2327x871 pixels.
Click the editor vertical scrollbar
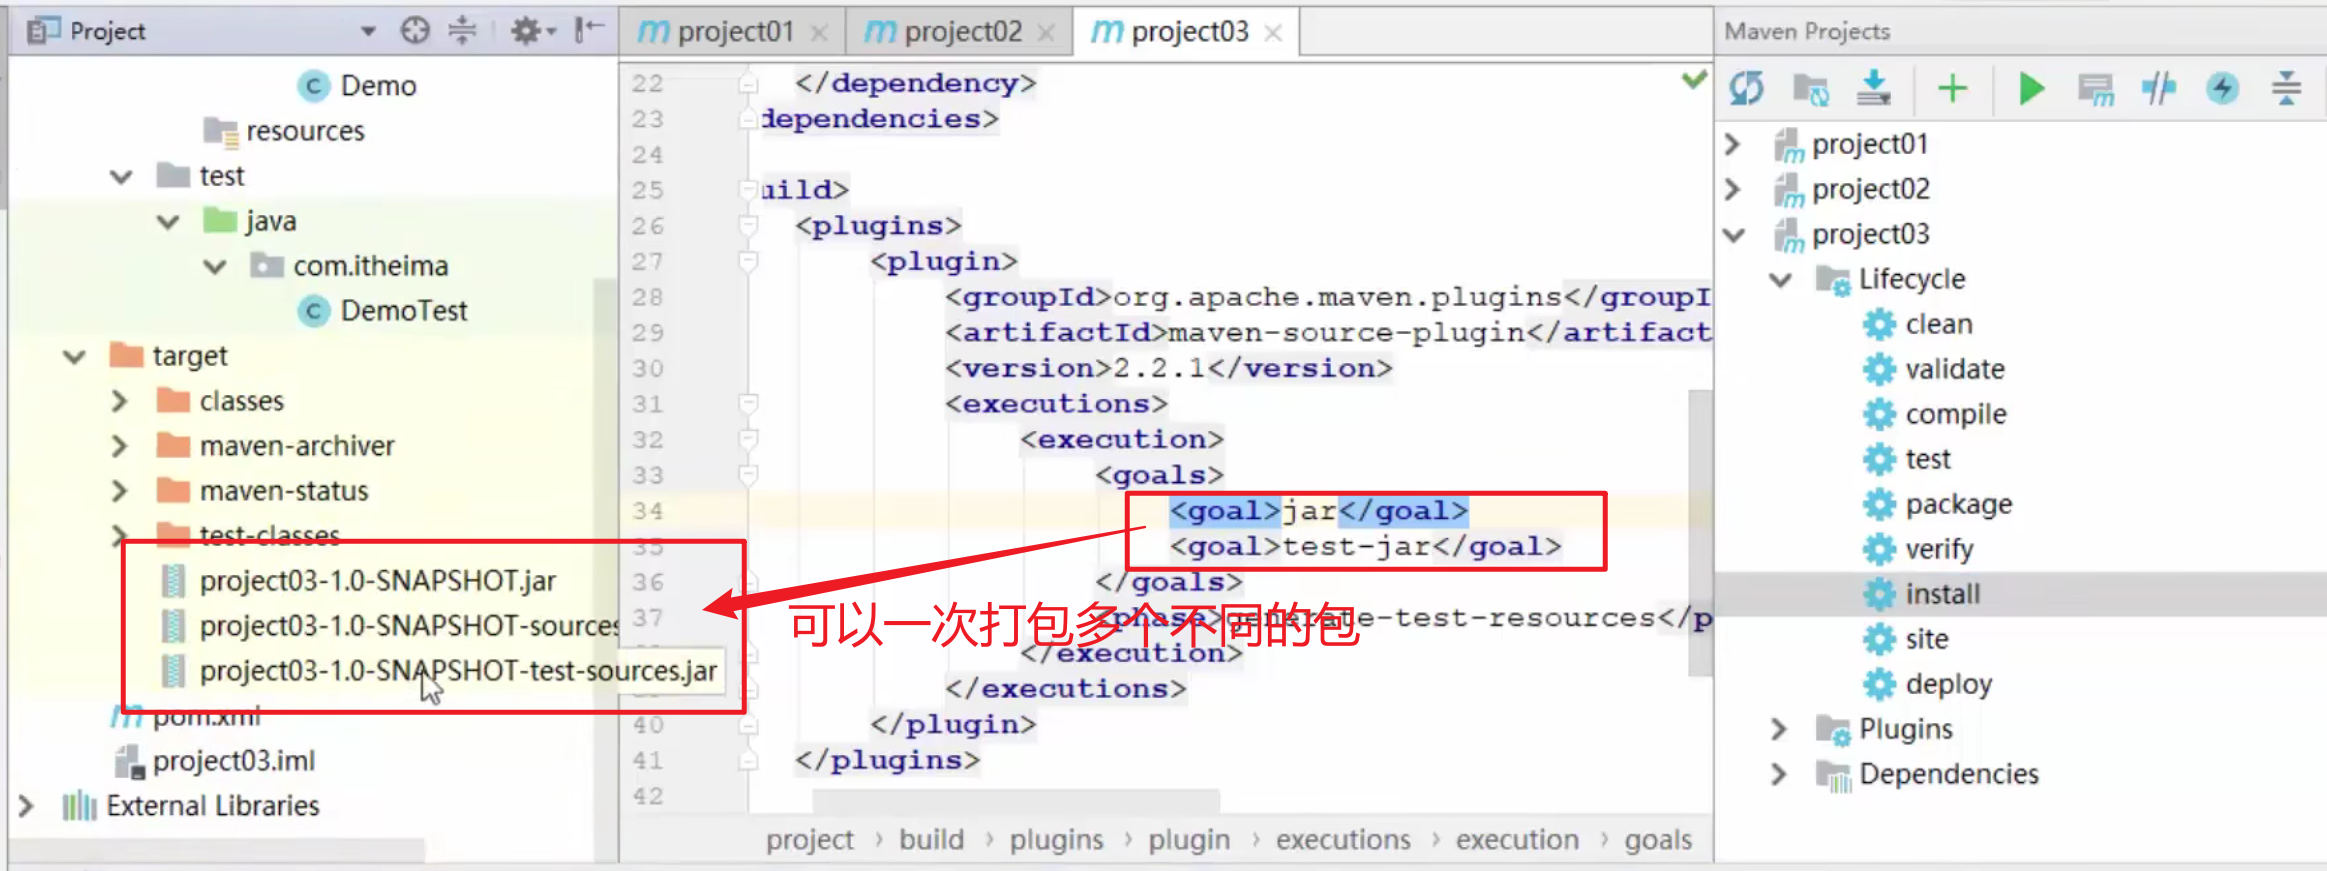(x=1700, y=532)
